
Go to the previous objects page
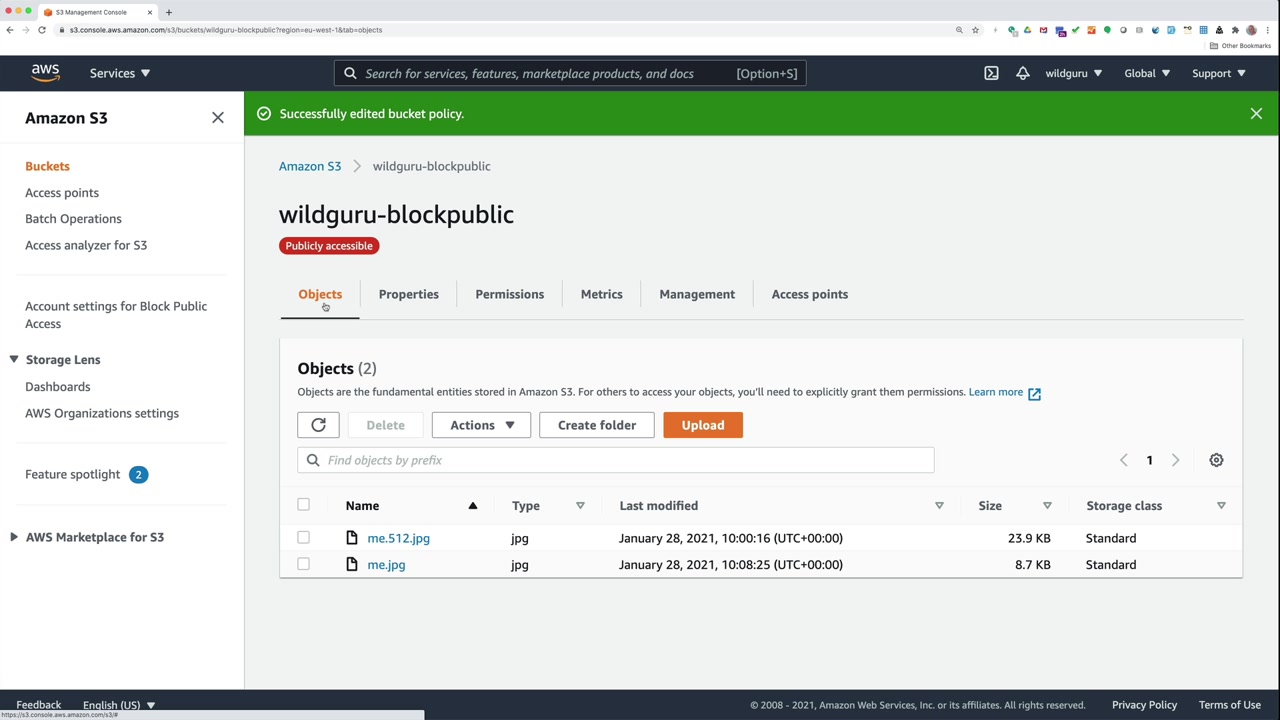[1123, 460]
